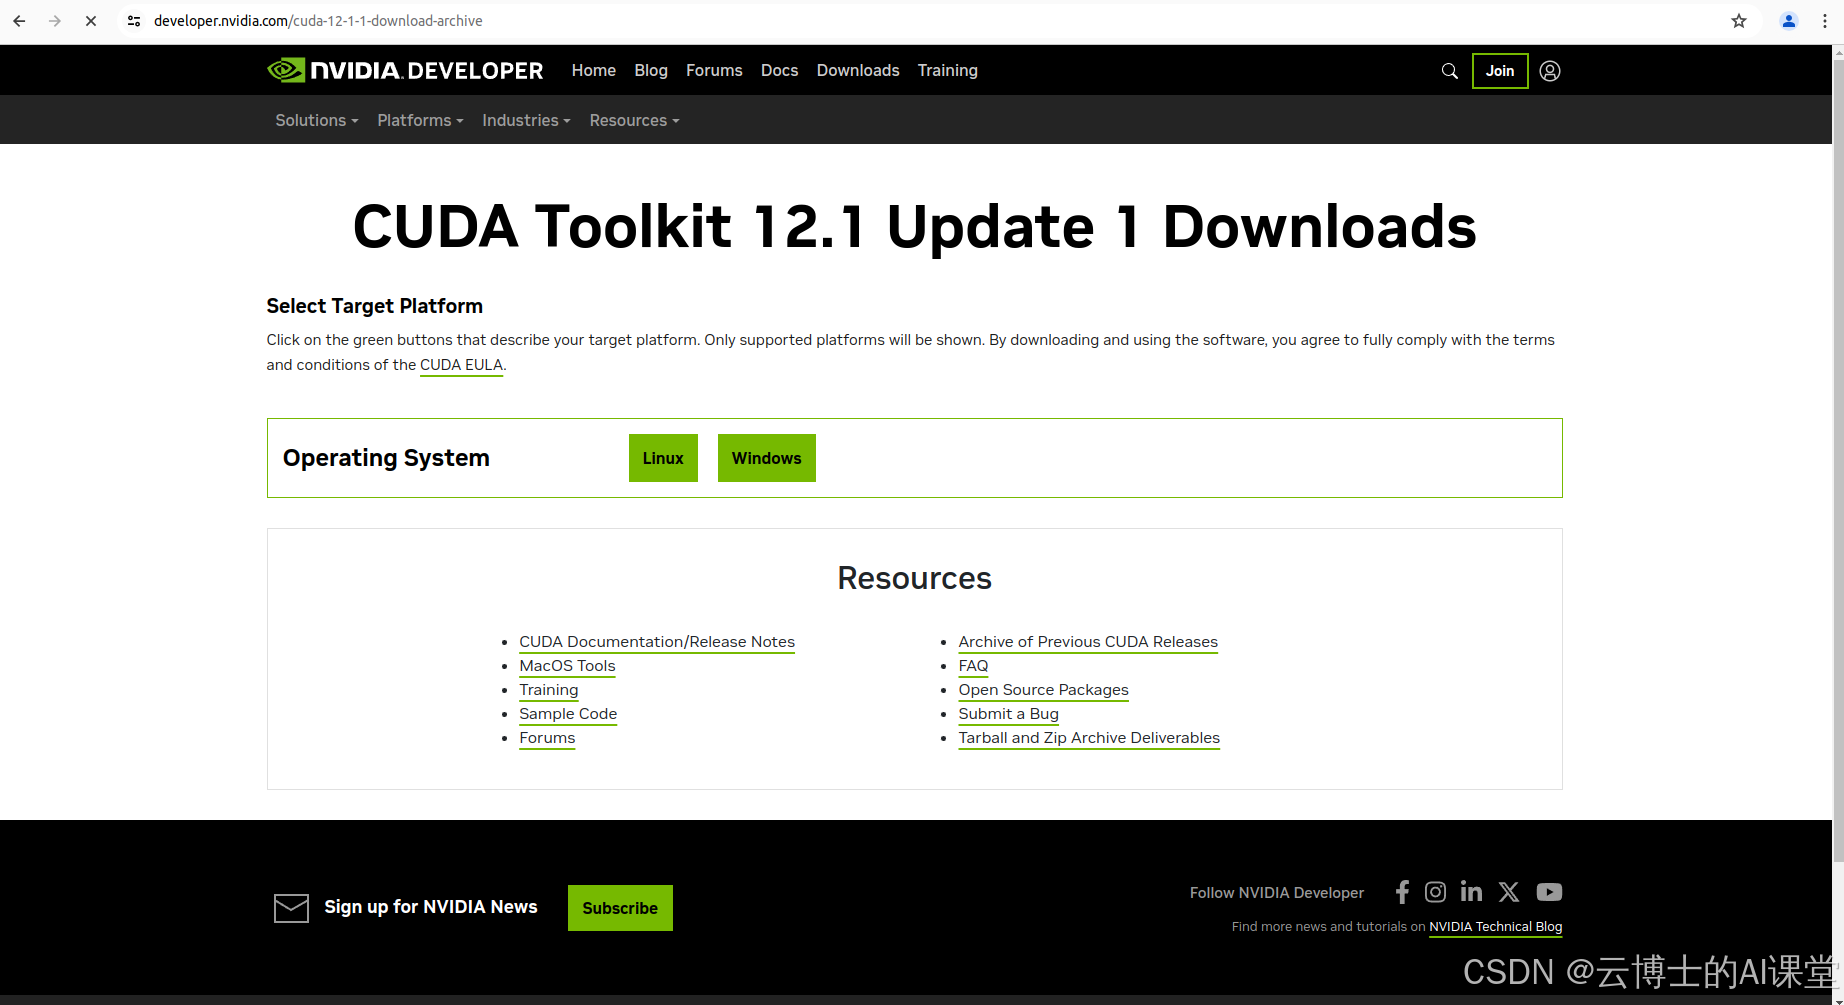The width and height of the screenshot is (1844, 1005).
Task: Open Tarball and Zip Archive Deliverables link
Action: (x=1089, y=738)
